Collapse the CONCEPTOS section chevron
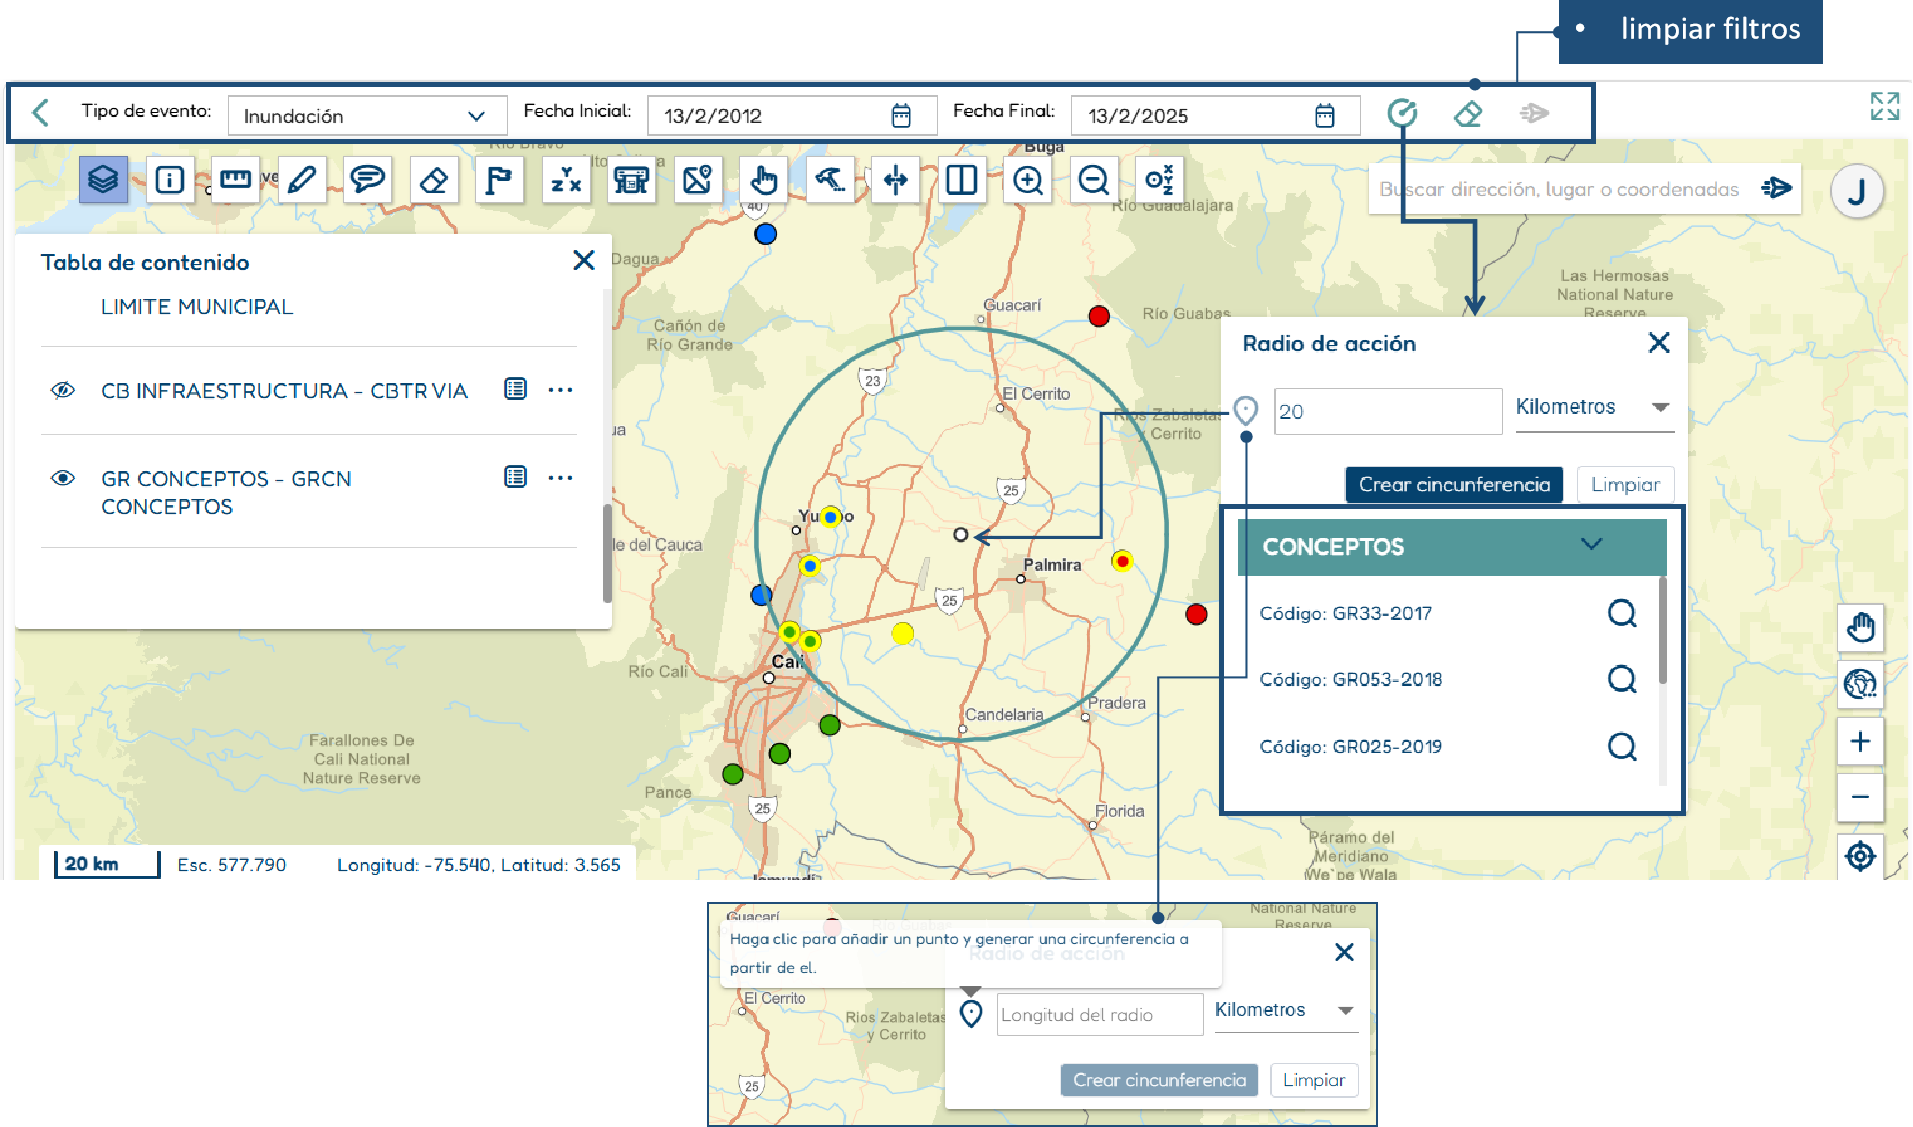The image size is (1913, 1127). [1591, 544]
